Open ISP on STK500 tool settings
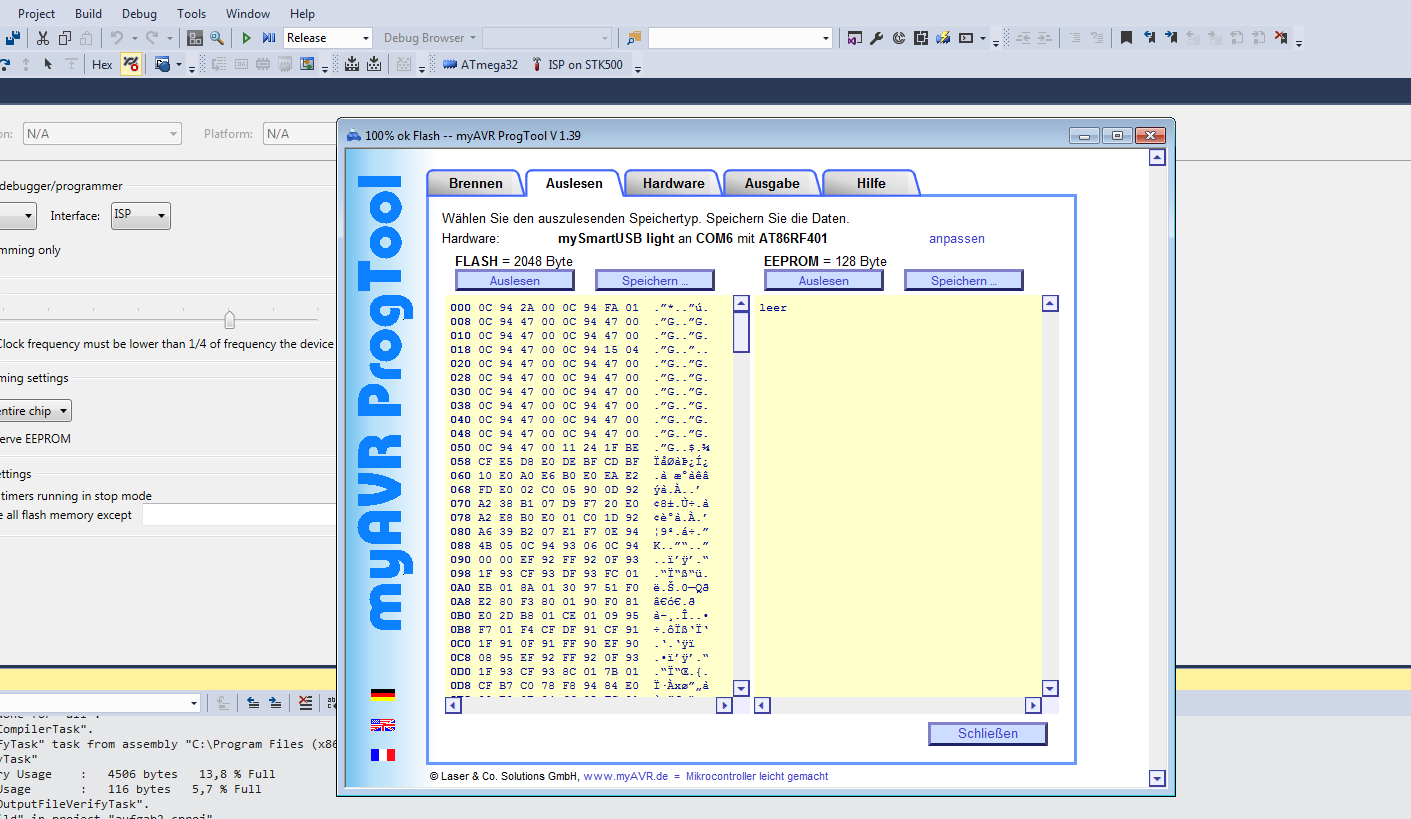Screen dimensions: 1411x819 (x=575, y=64)
